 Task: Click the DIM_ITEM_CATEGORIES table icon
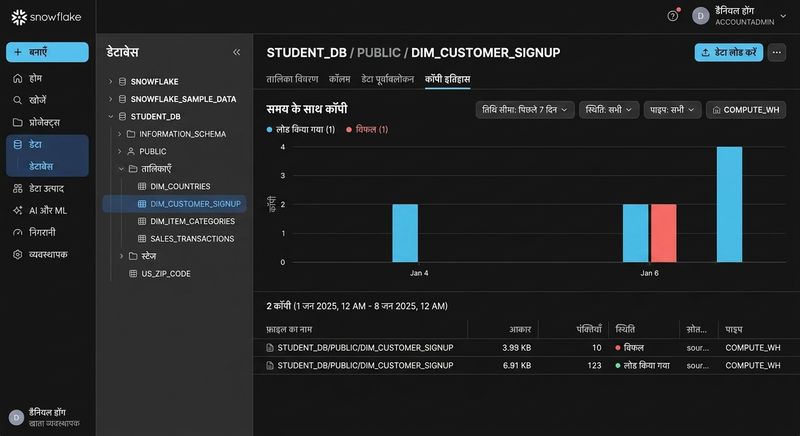[x=142, y=221]
